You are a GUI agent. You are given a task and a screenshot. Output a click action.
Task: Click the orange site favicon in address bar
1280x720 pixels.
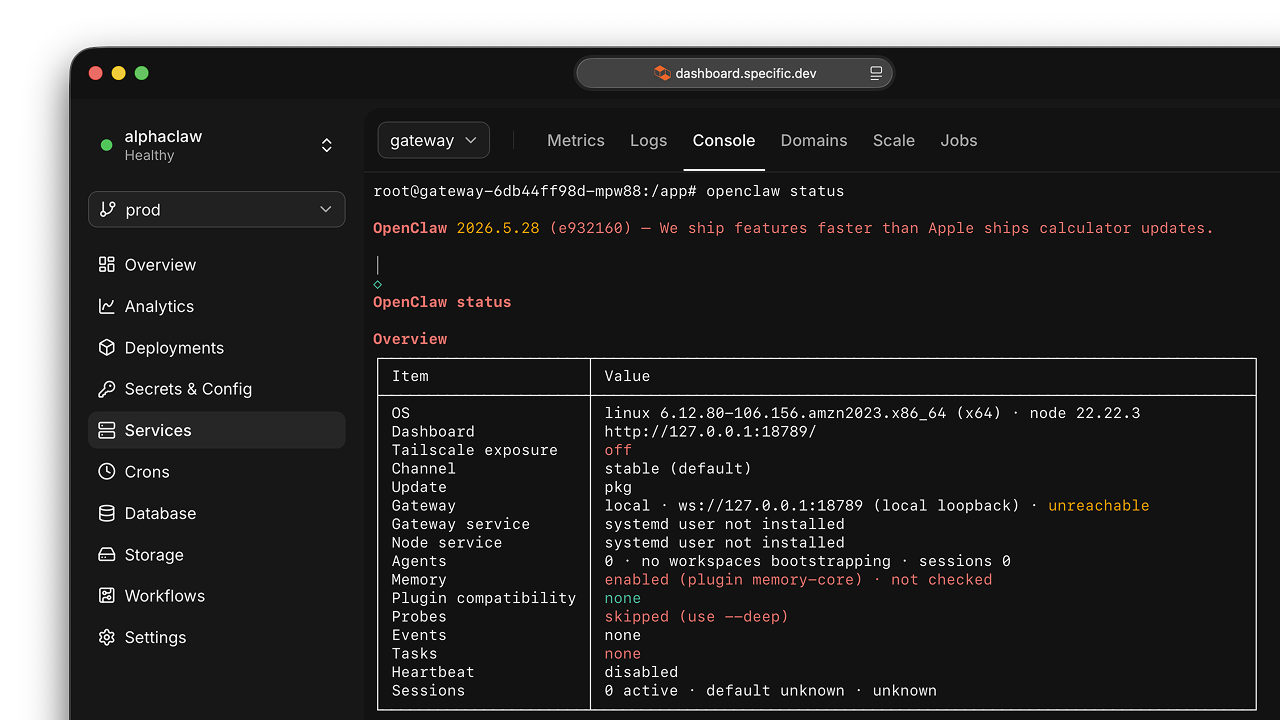(662, 73)
